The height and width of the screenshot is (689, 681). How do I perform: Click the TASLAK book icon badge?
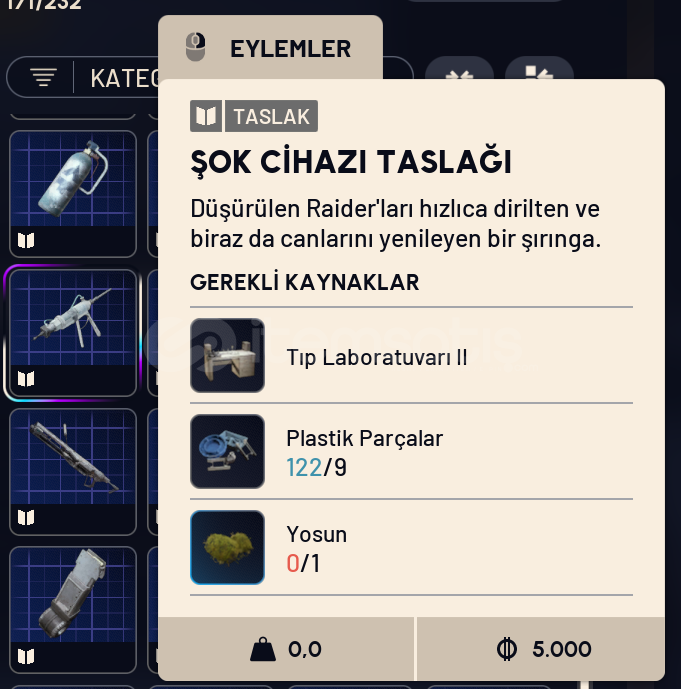tap(206, 116)
